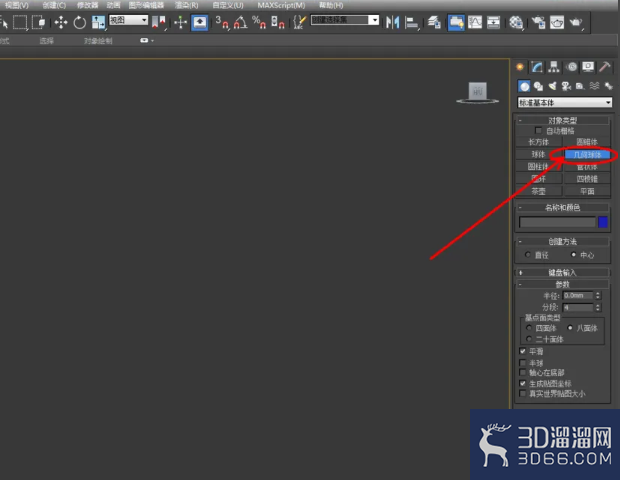620x480 pixels.
Task: Click the Mirror tool icon
Action: coord(393,22)
